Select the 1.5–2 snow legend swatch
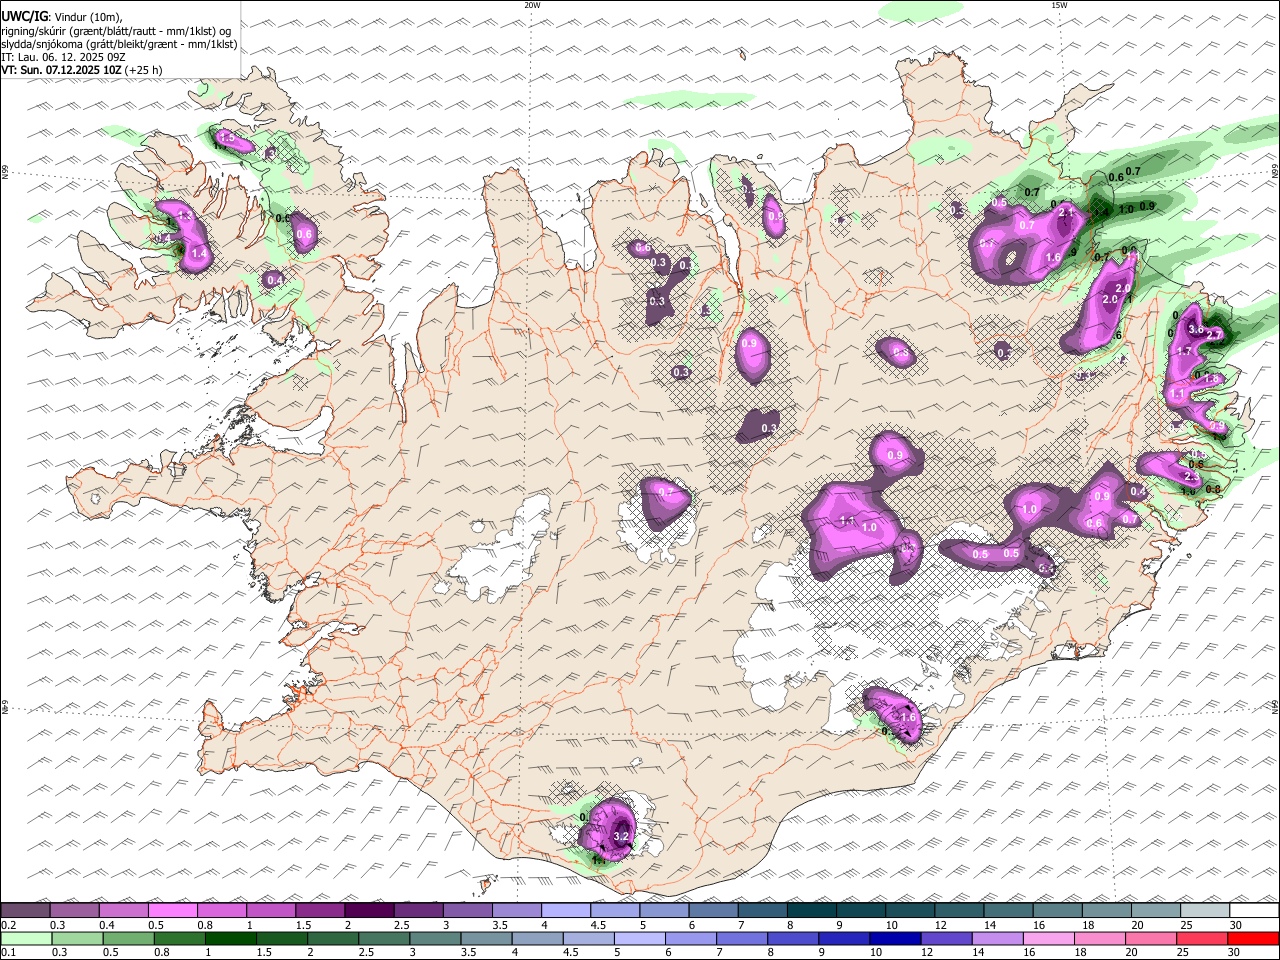The width and height of the screenshot is (1280, 960). coord(319,910)
